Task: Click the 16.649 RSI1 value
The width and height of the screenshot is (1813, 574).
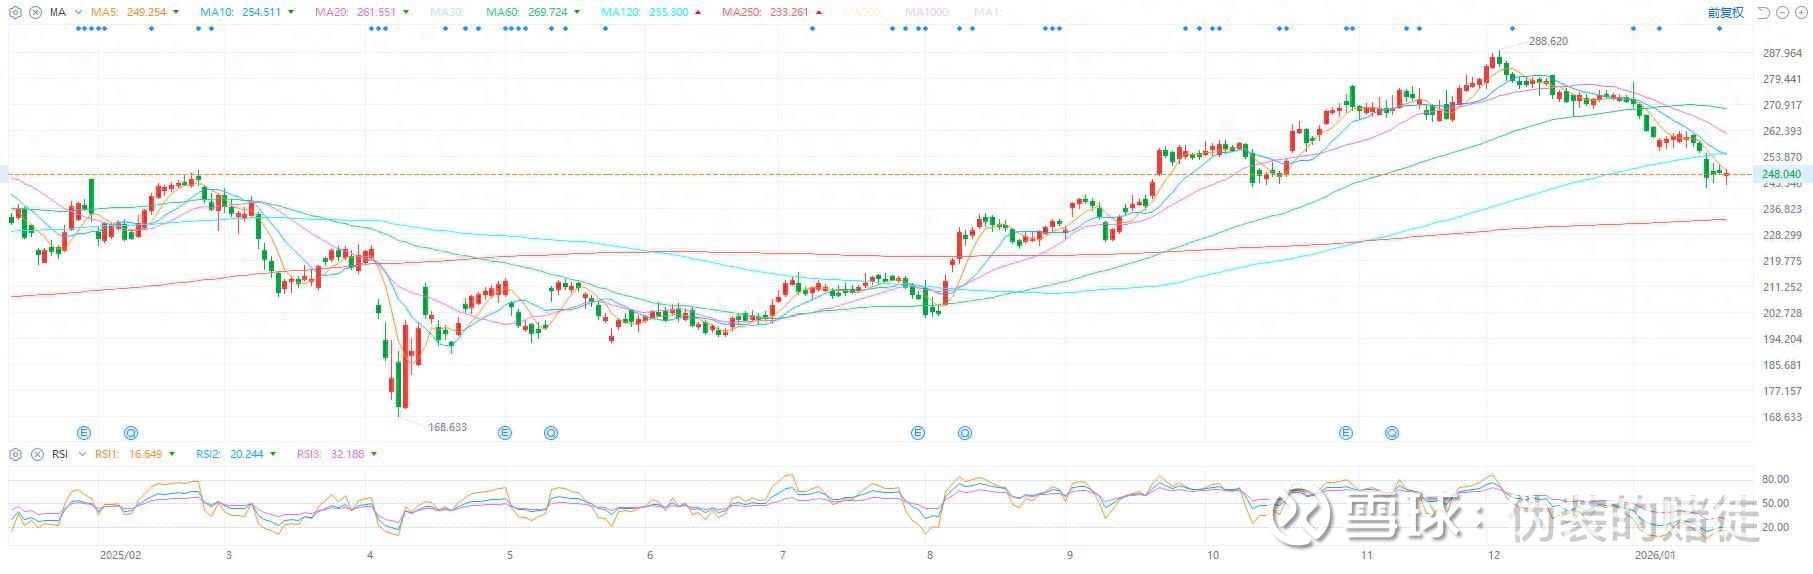Action: point(144,454)
